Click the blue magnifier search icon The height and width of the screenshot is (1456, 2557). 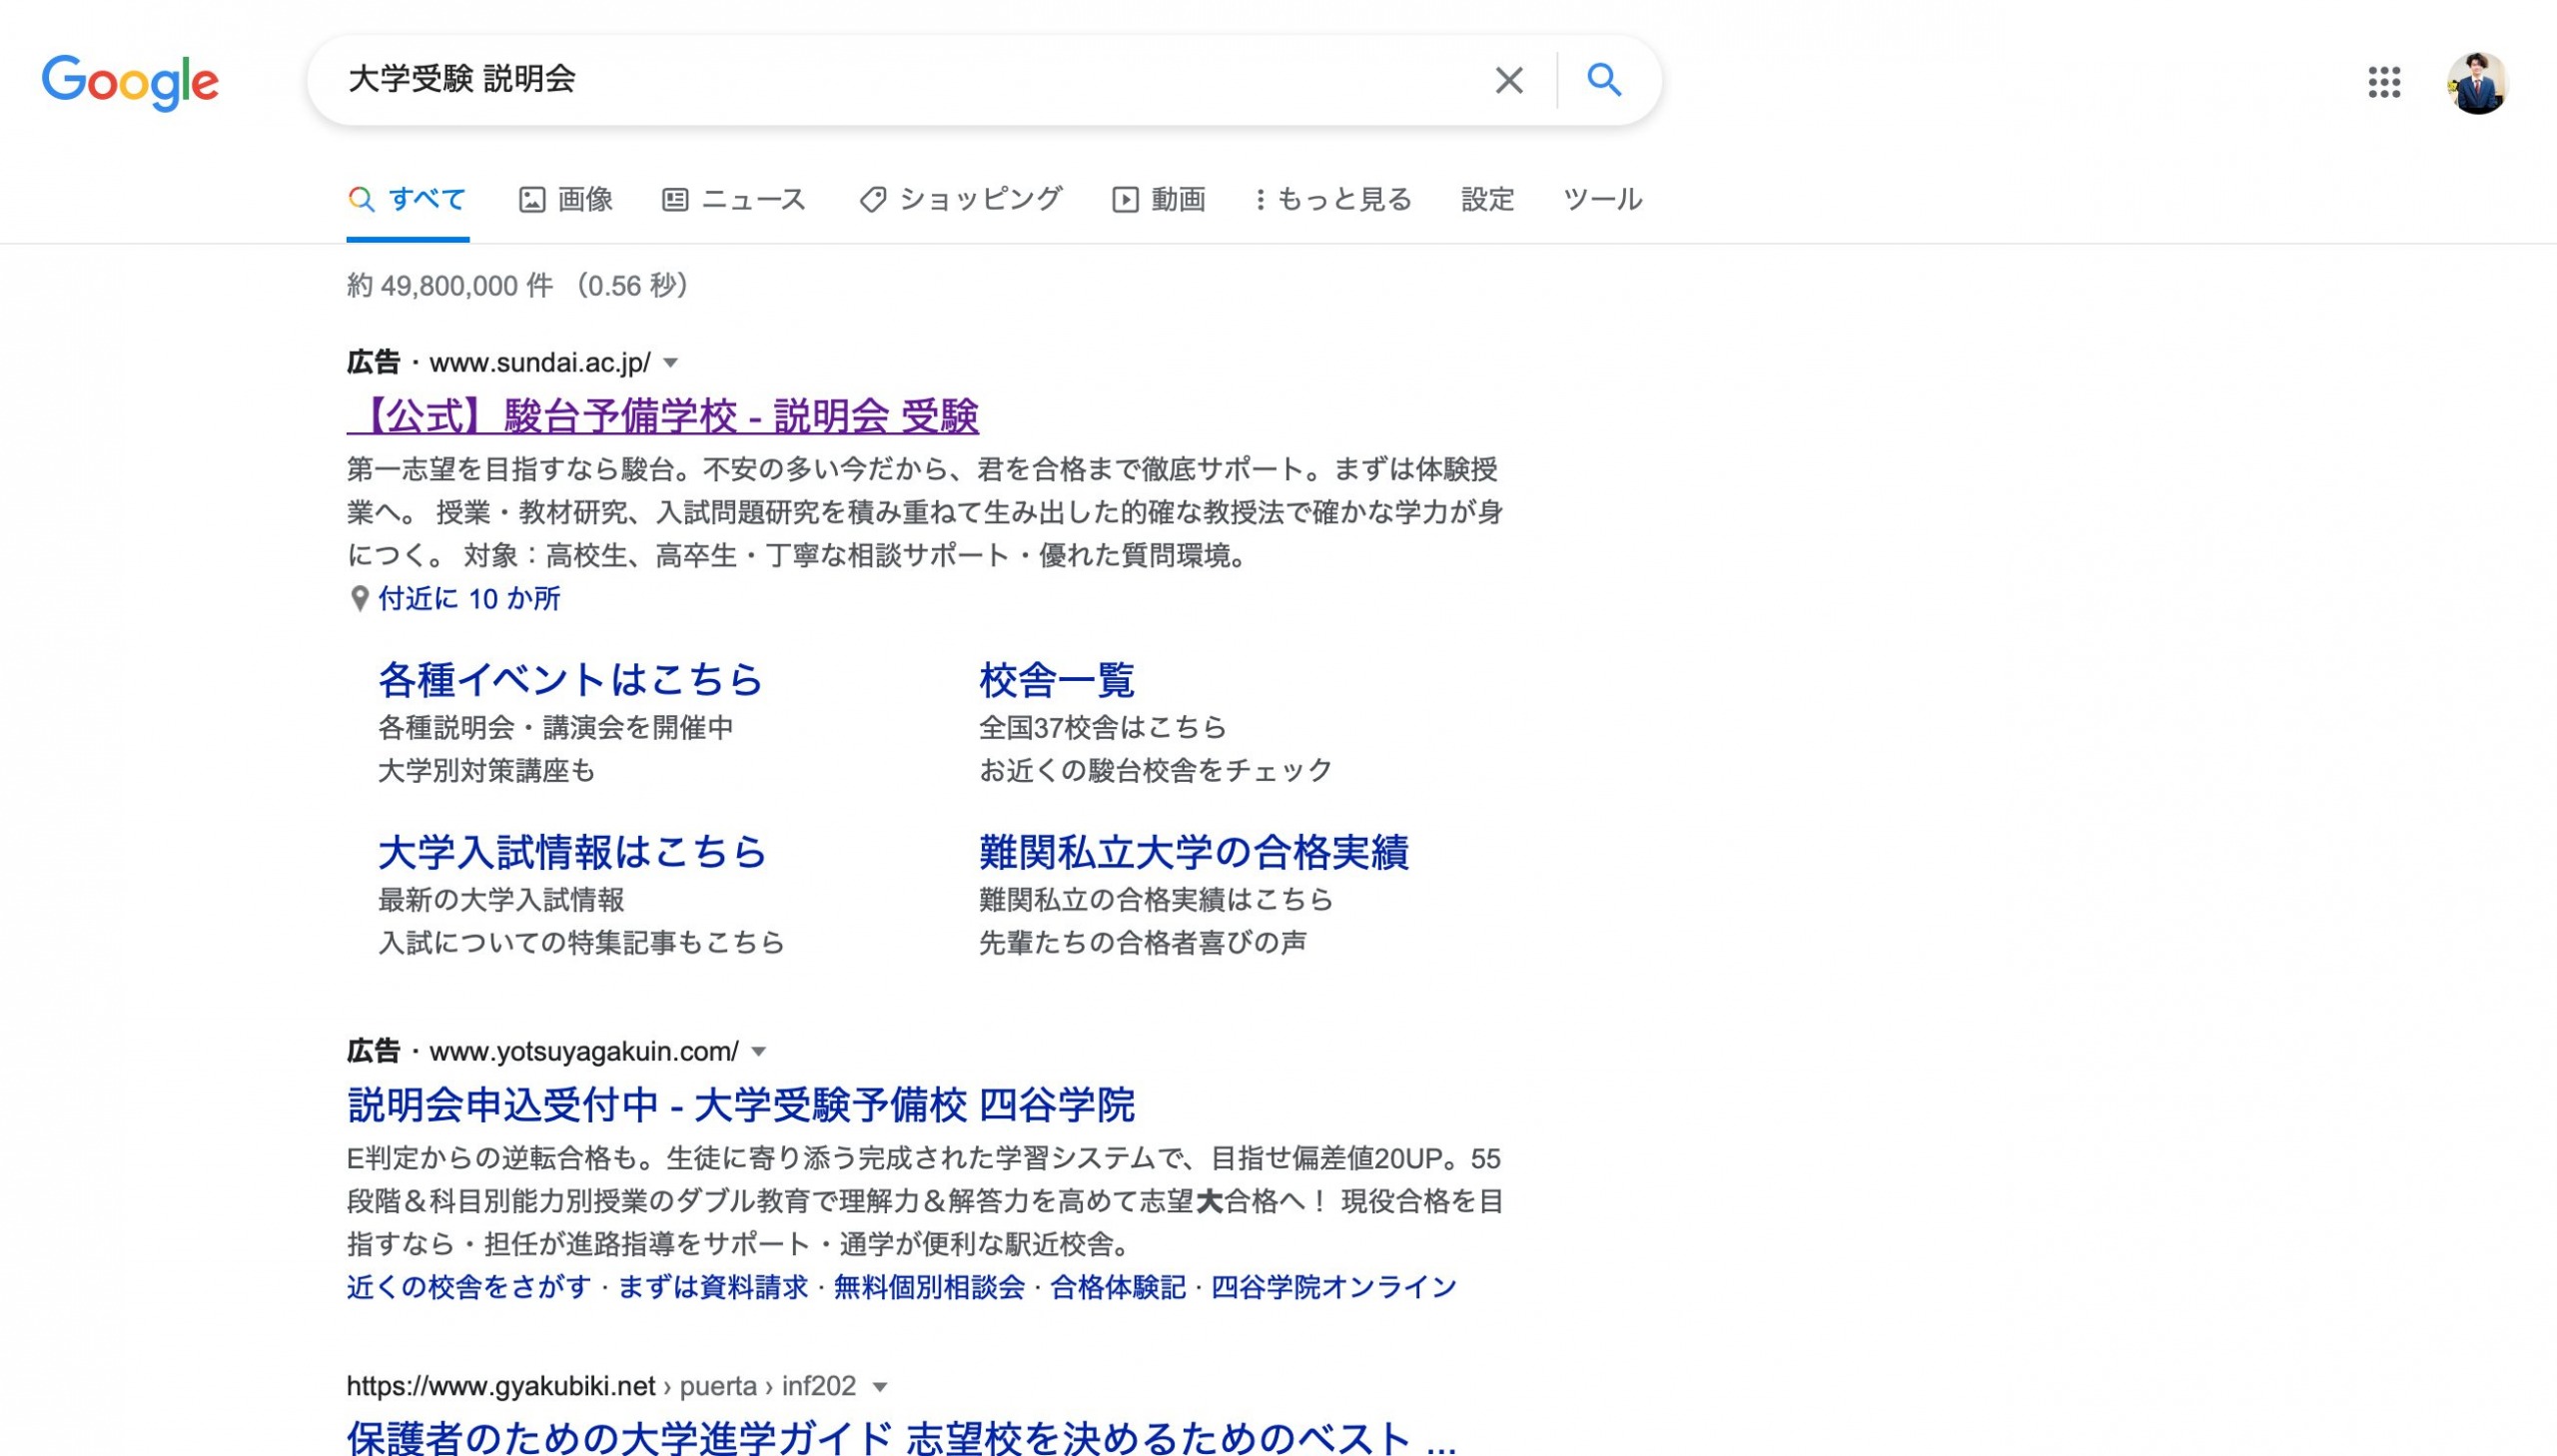click(x=1604, y=79)
